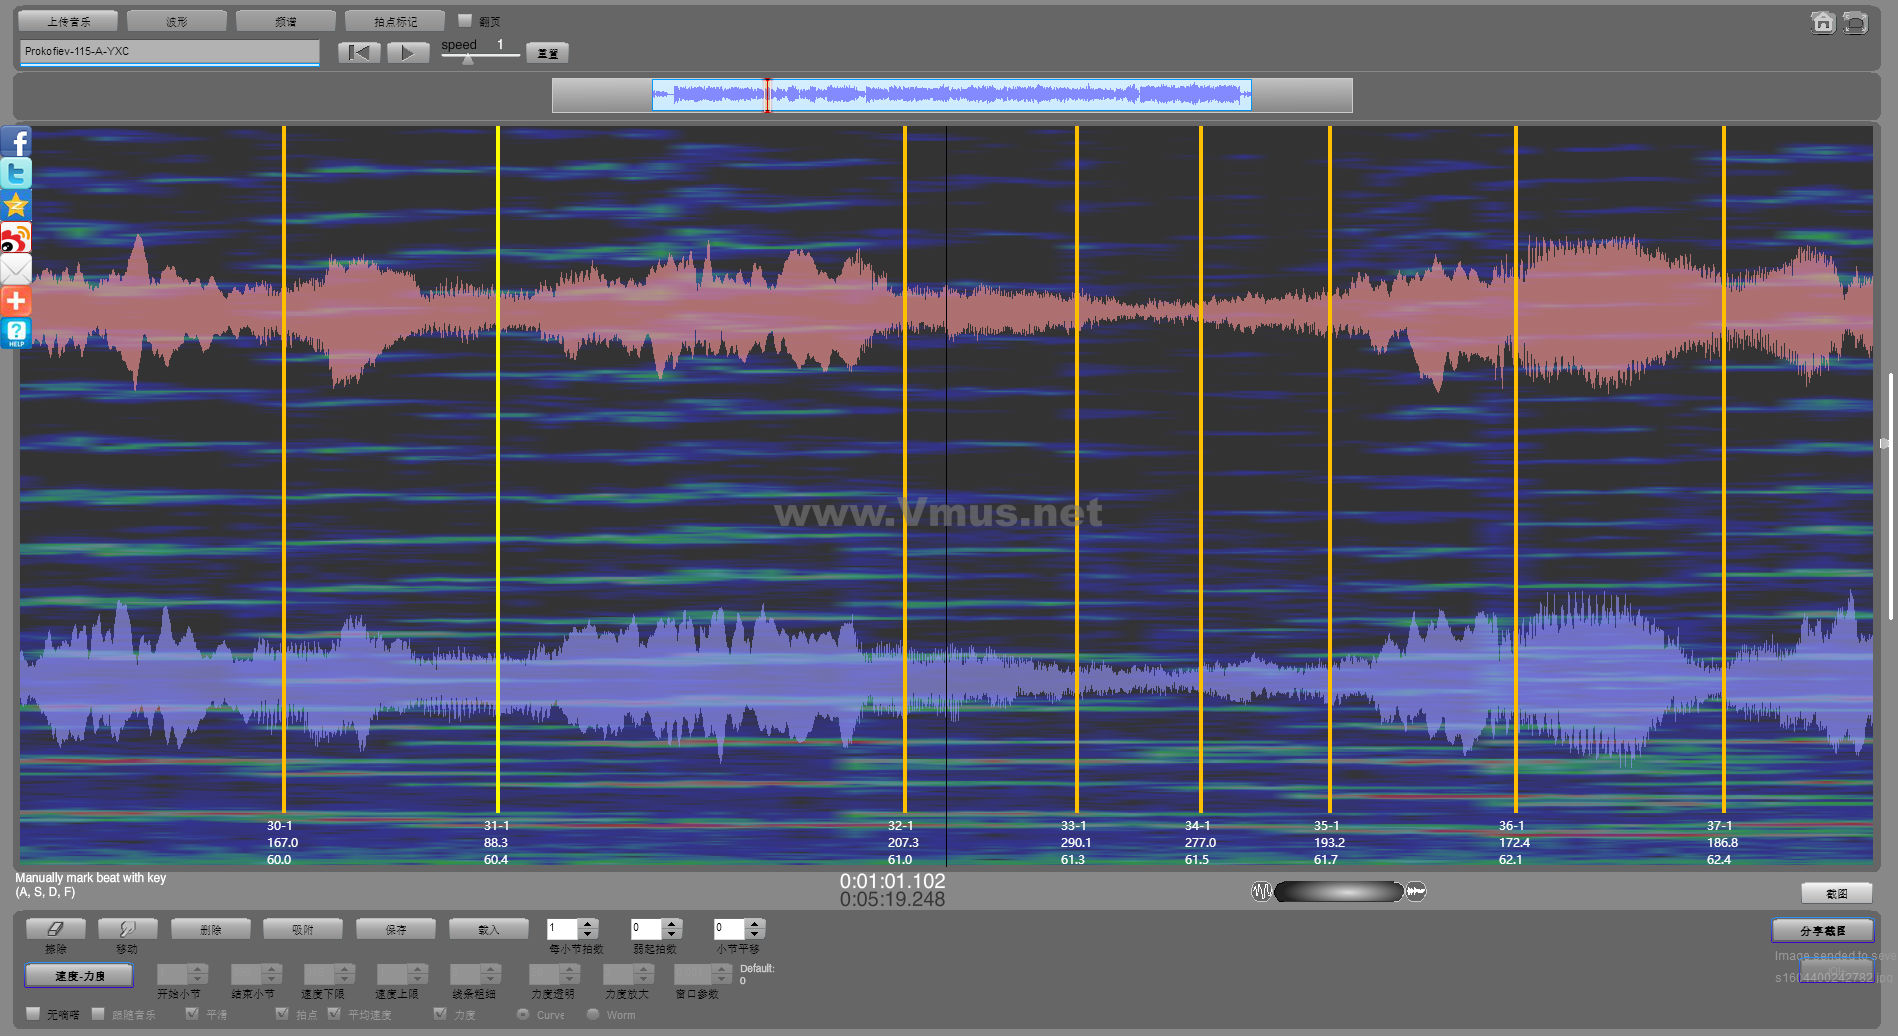Toggle the 翻页 page-turn checkbox
This screenshot has width=1898, height=1036.
[465, 20]
